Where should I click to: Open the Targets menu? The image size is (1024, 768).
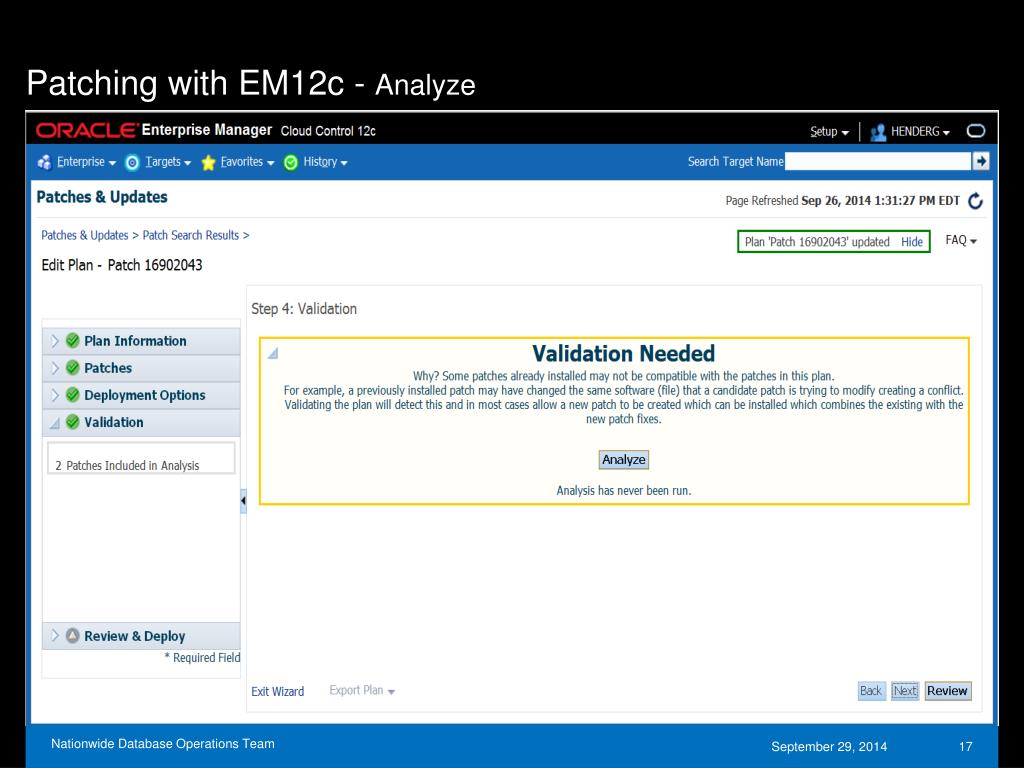click(168, 162)
